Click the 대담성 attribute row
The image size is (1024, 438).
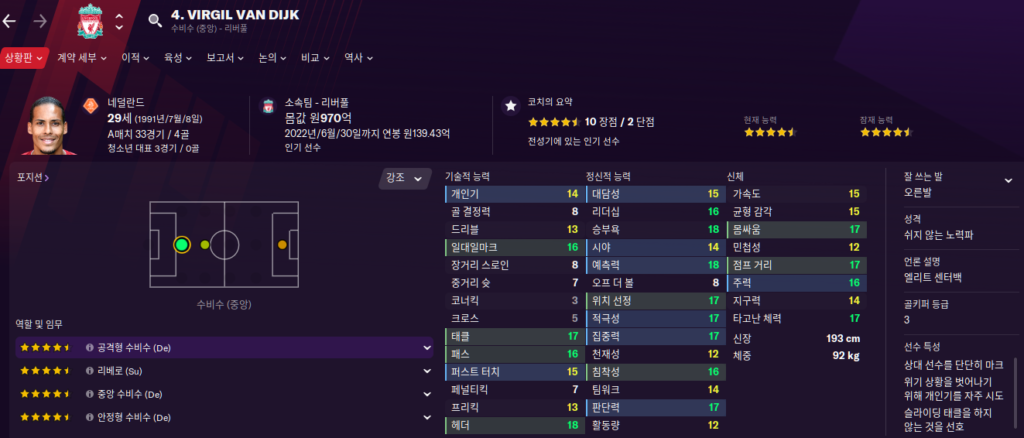(656, 194)
